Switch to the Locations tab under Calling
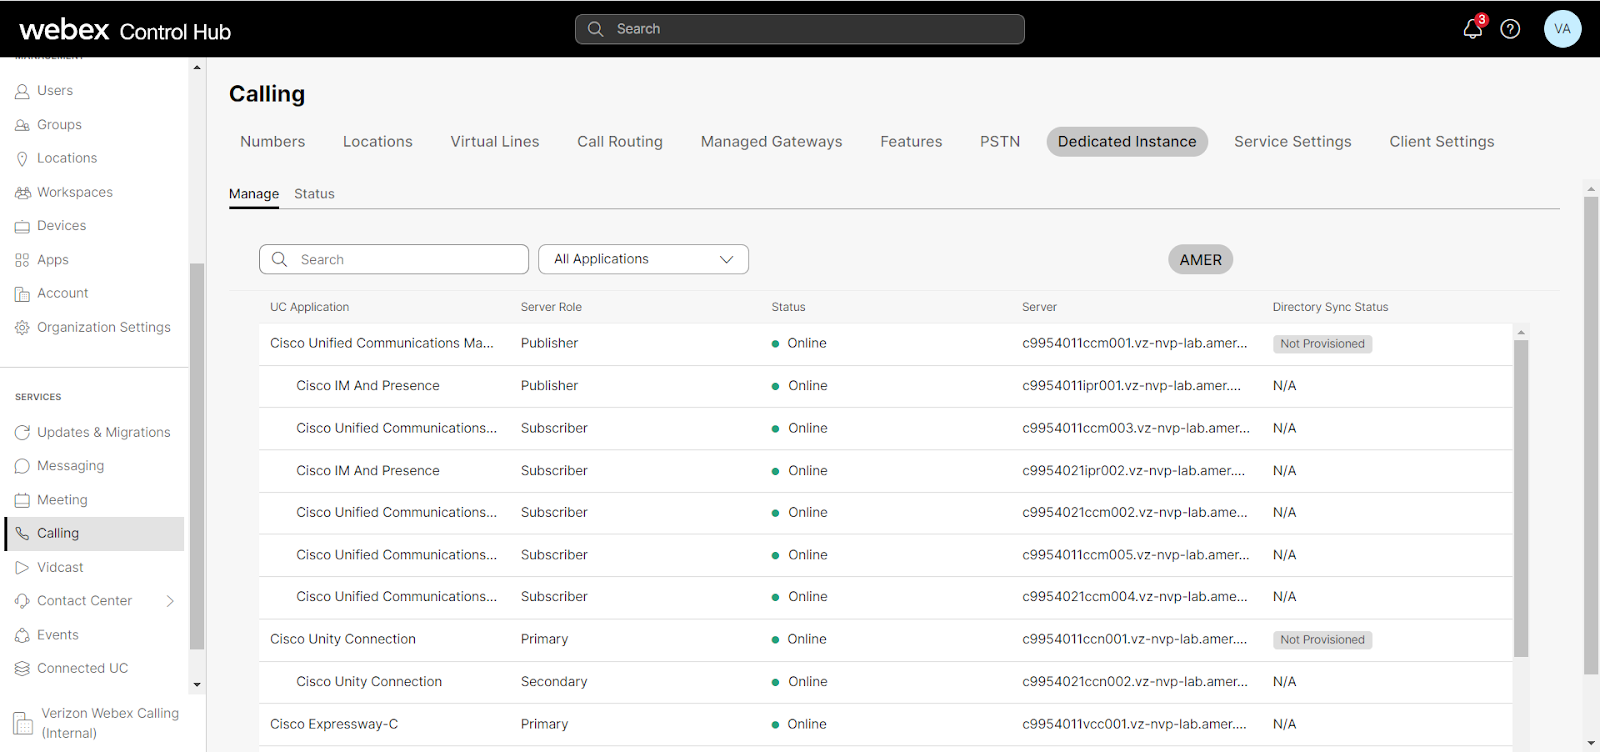 pyautogui.click(x=377, y=142)
